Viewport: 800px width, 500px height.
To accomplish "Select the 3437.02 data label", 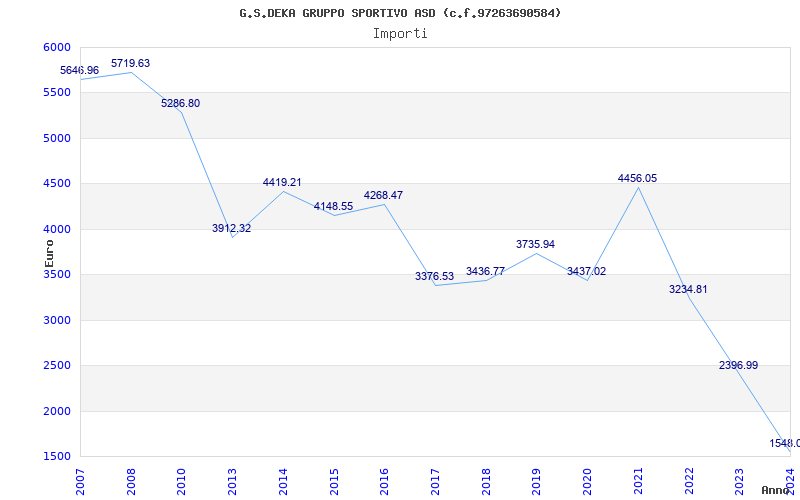I will pos(586,271).
